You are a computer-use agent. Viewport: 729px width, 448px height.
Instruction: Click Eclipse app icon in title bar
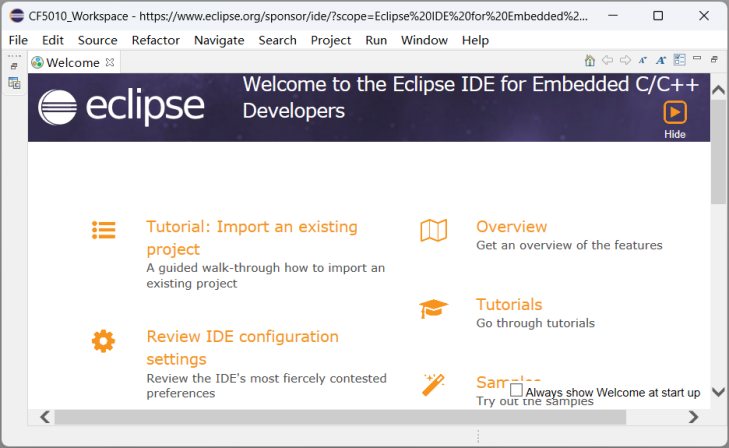[x=17, y=16]
